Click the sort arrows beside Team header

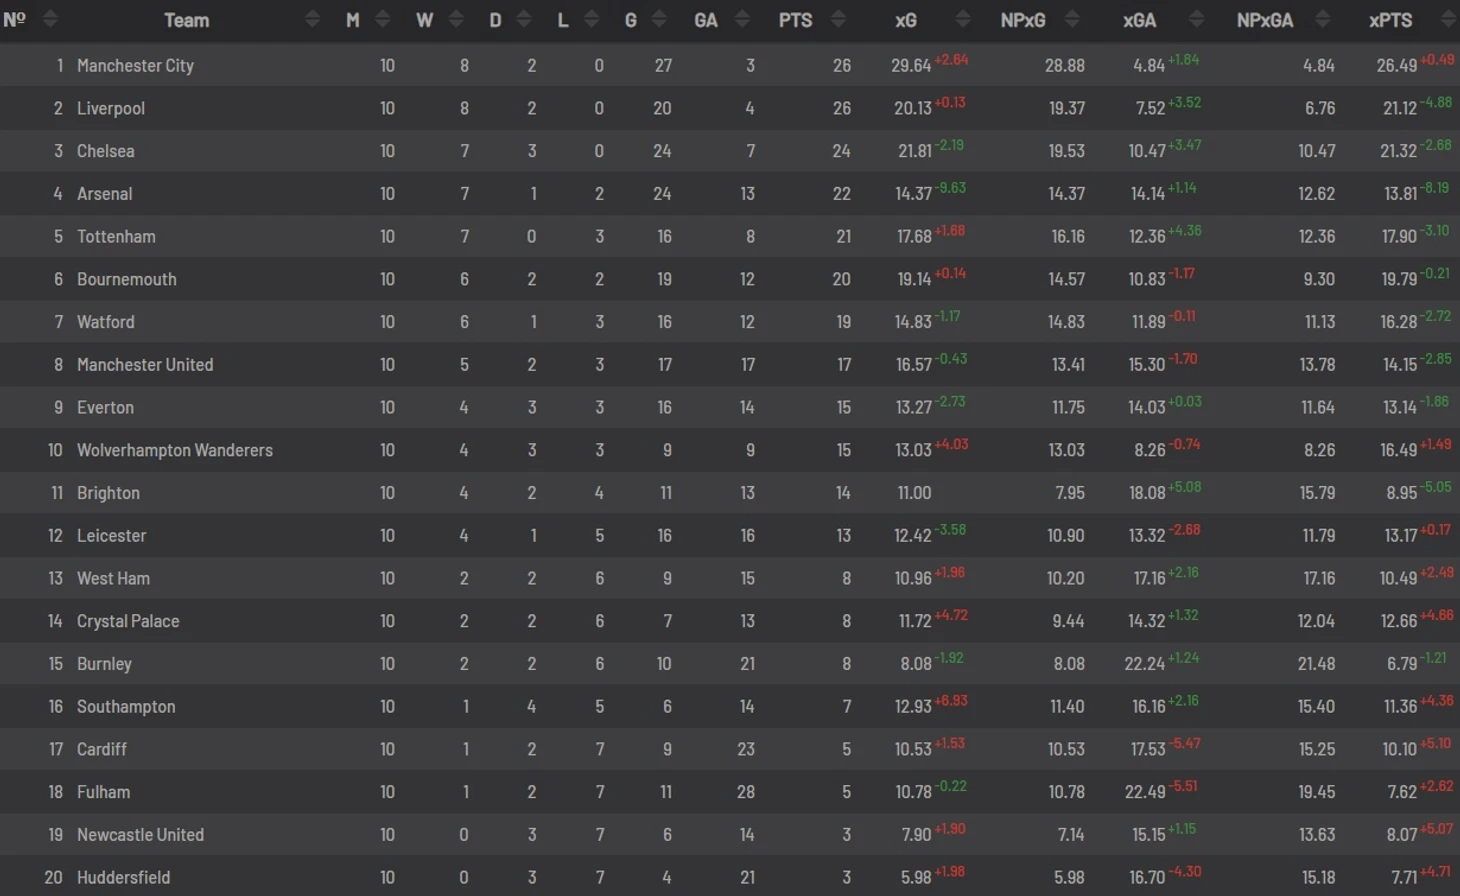click(312, 19)
